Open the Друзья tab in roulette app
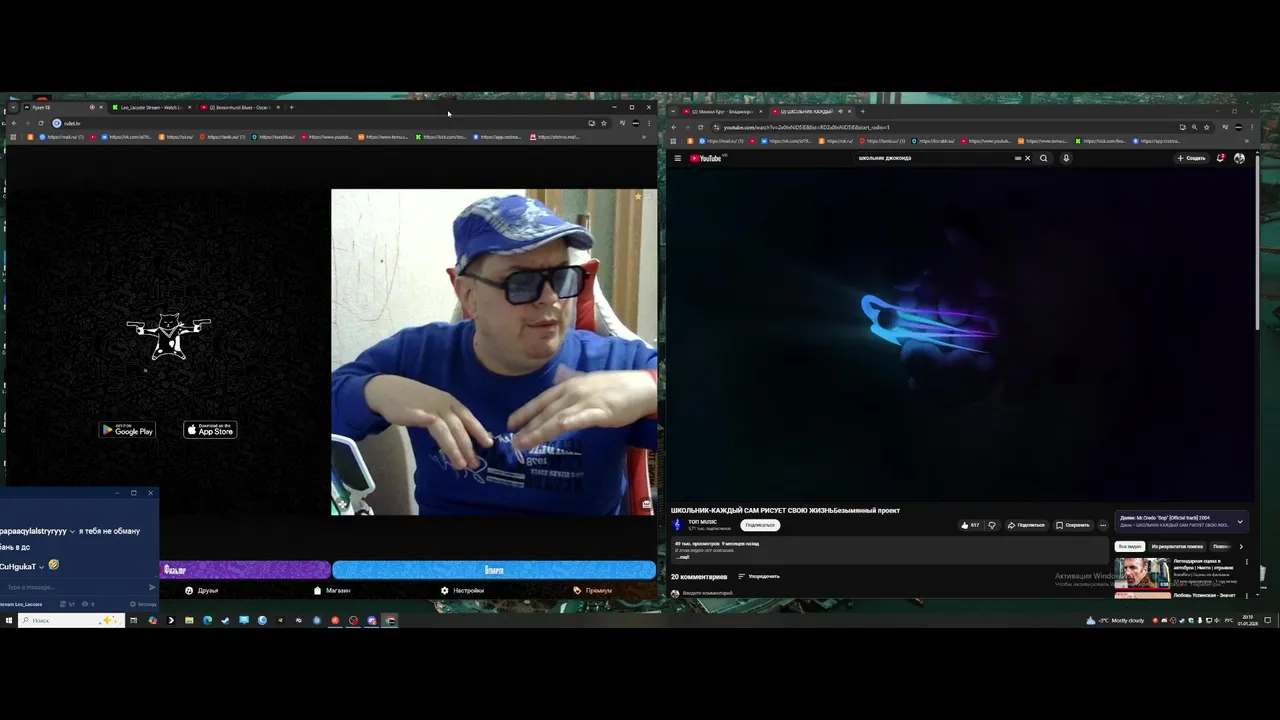The image size is (1280, 720). pos(201,591)
